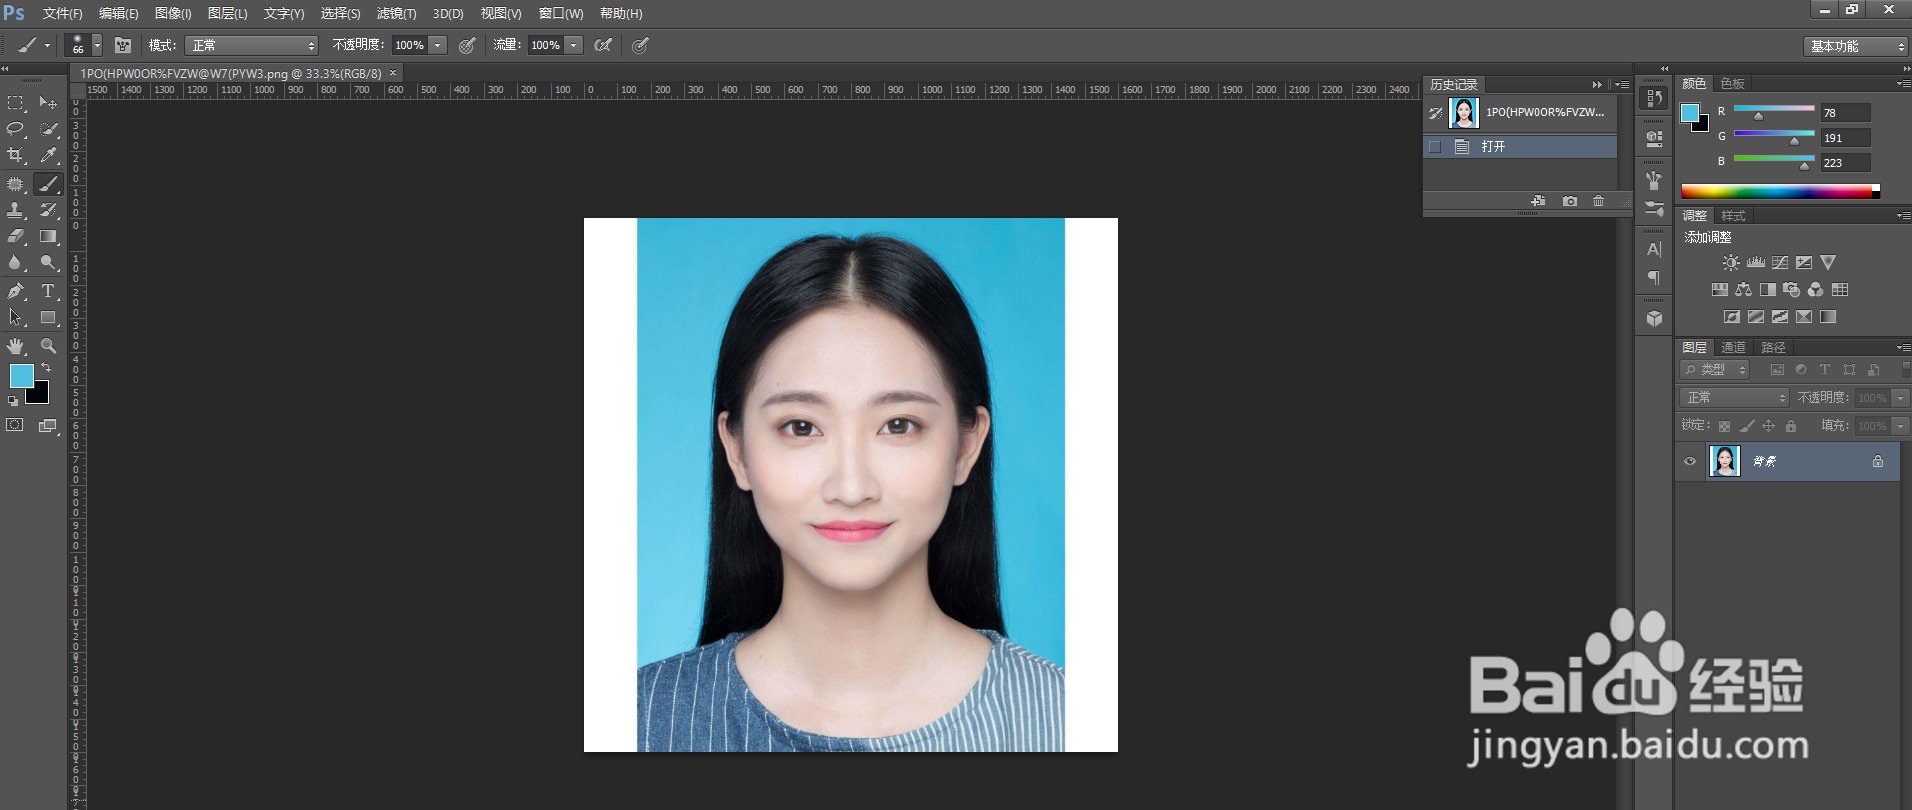Open Color panel flyout menu
This screenshot has width=1912, height=810.
(1903, 84)
